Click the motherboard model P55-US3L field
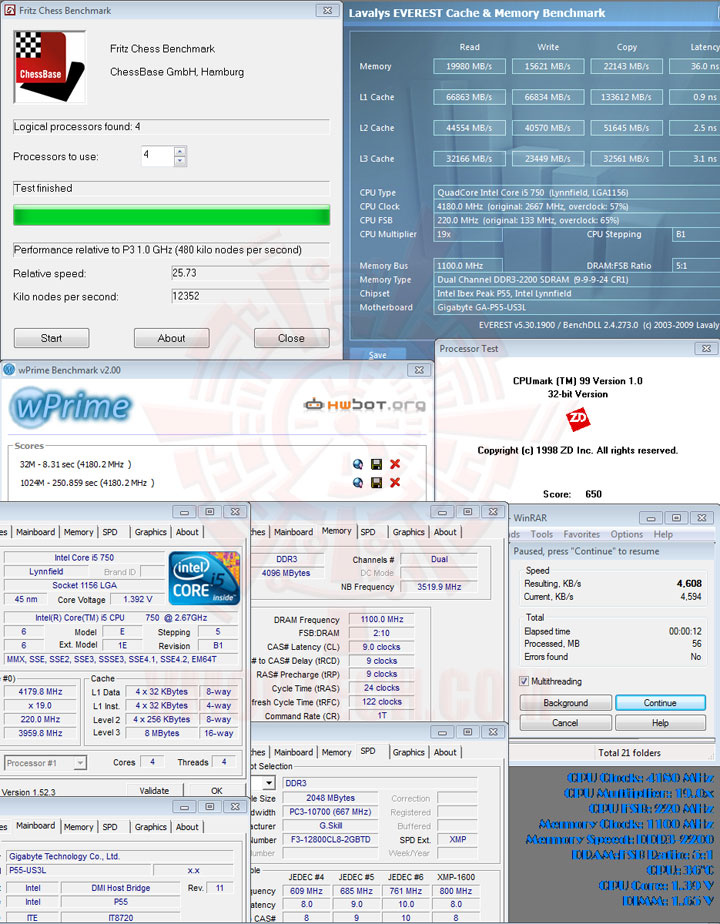The width and height of the screenshot is (720, 924). pyautogui.click(x=78, y=870)
